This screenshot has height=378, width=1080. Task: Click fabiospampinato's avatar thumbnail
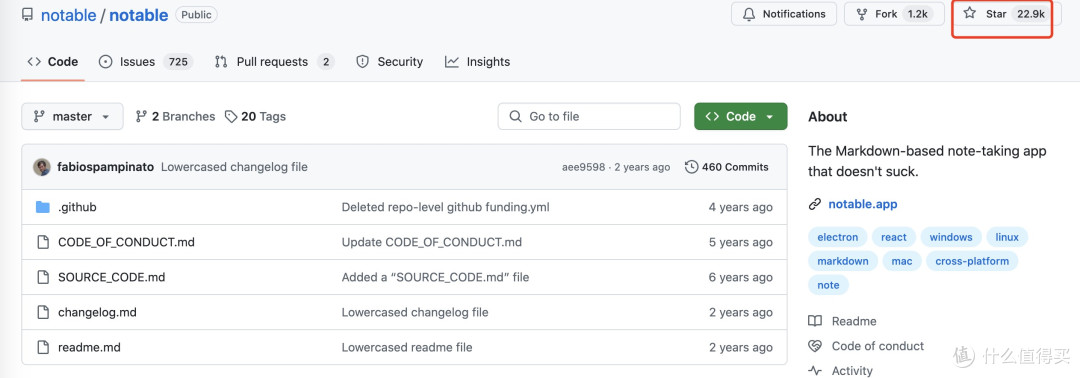42,167
